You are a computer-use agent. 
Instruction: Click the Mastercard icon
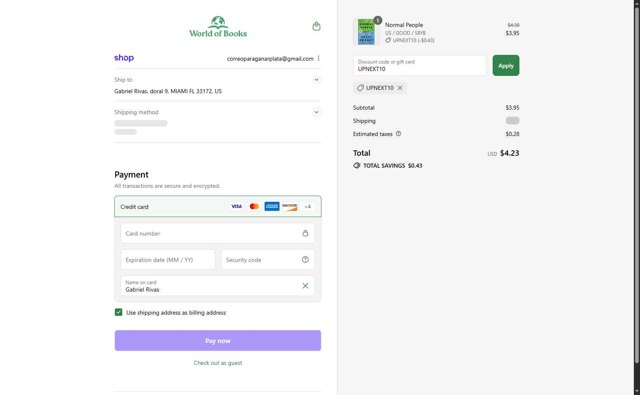click(x=254, y=206)
